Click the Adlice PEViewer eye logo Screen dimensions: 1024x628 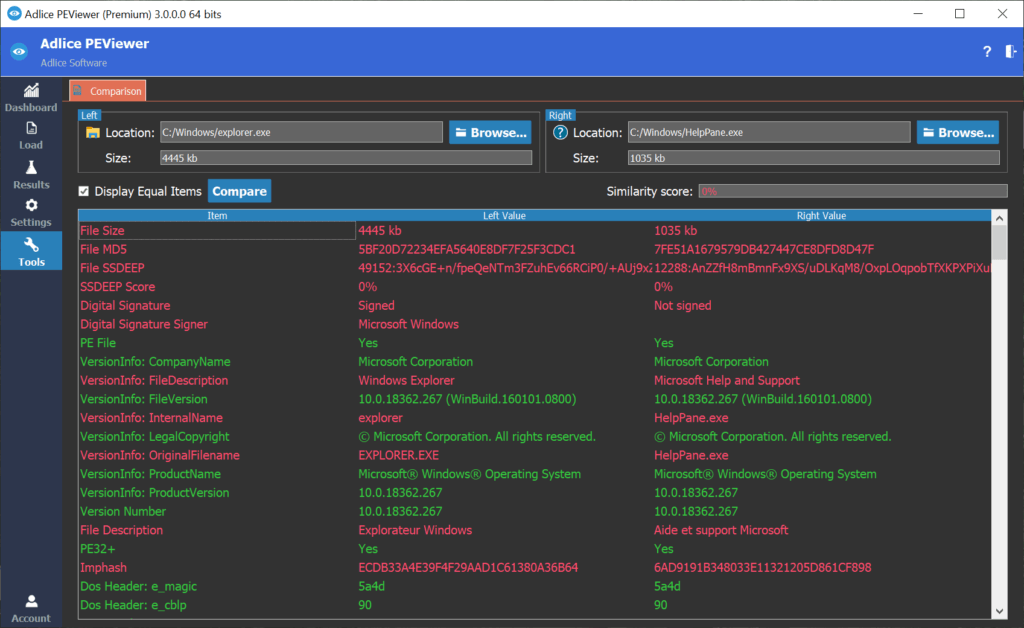(18, 52)
